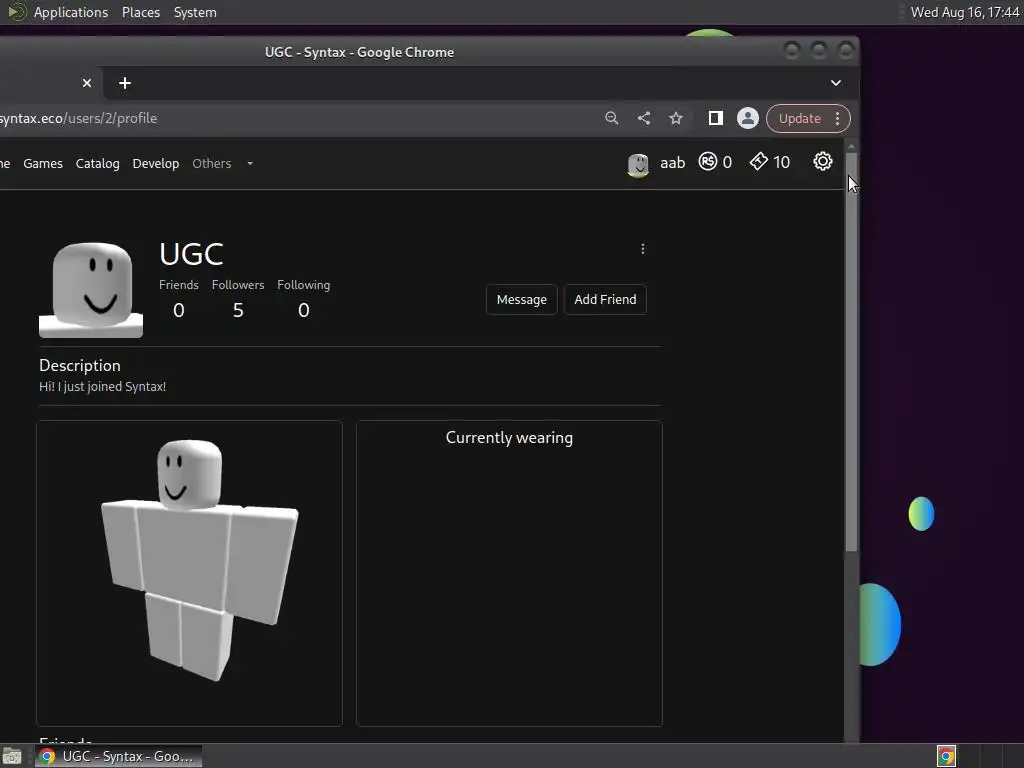Image resolution: width=1024 pixels, height=768 pixels.
Task: Click the Friends count label
Action: coord(178,285)
